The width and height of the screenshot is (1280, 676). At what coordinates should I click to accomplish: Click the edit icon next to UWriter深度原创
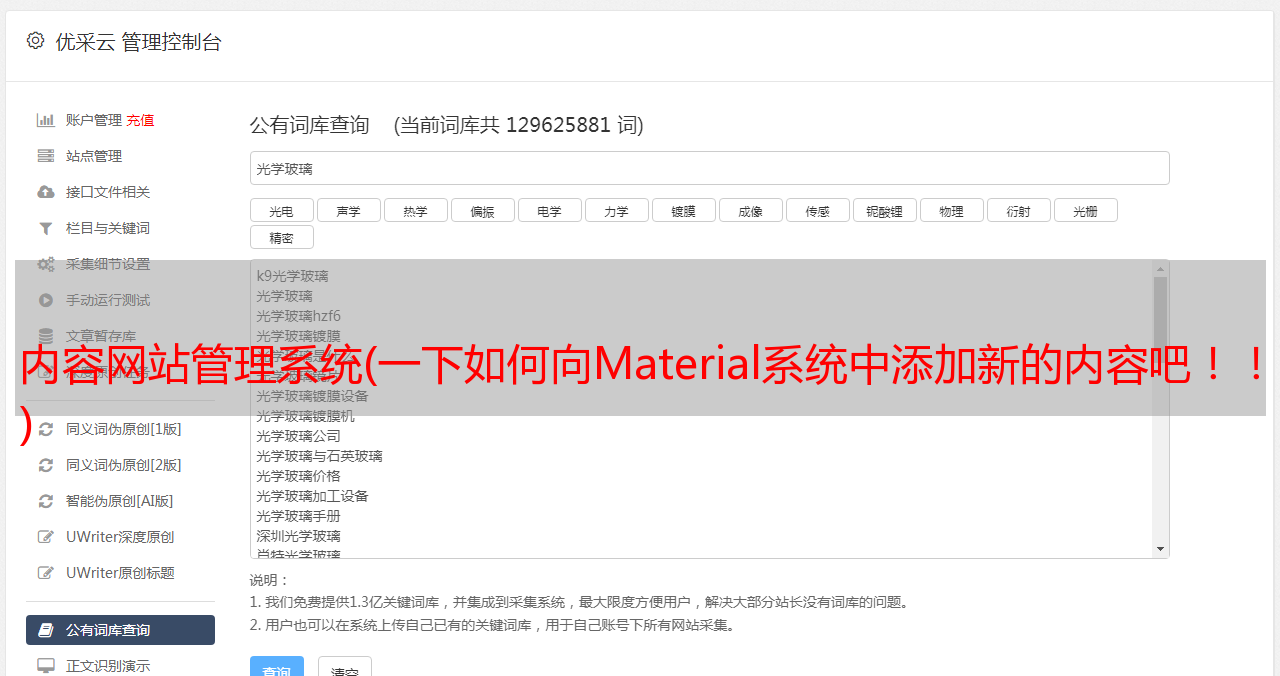coord(46,537)
